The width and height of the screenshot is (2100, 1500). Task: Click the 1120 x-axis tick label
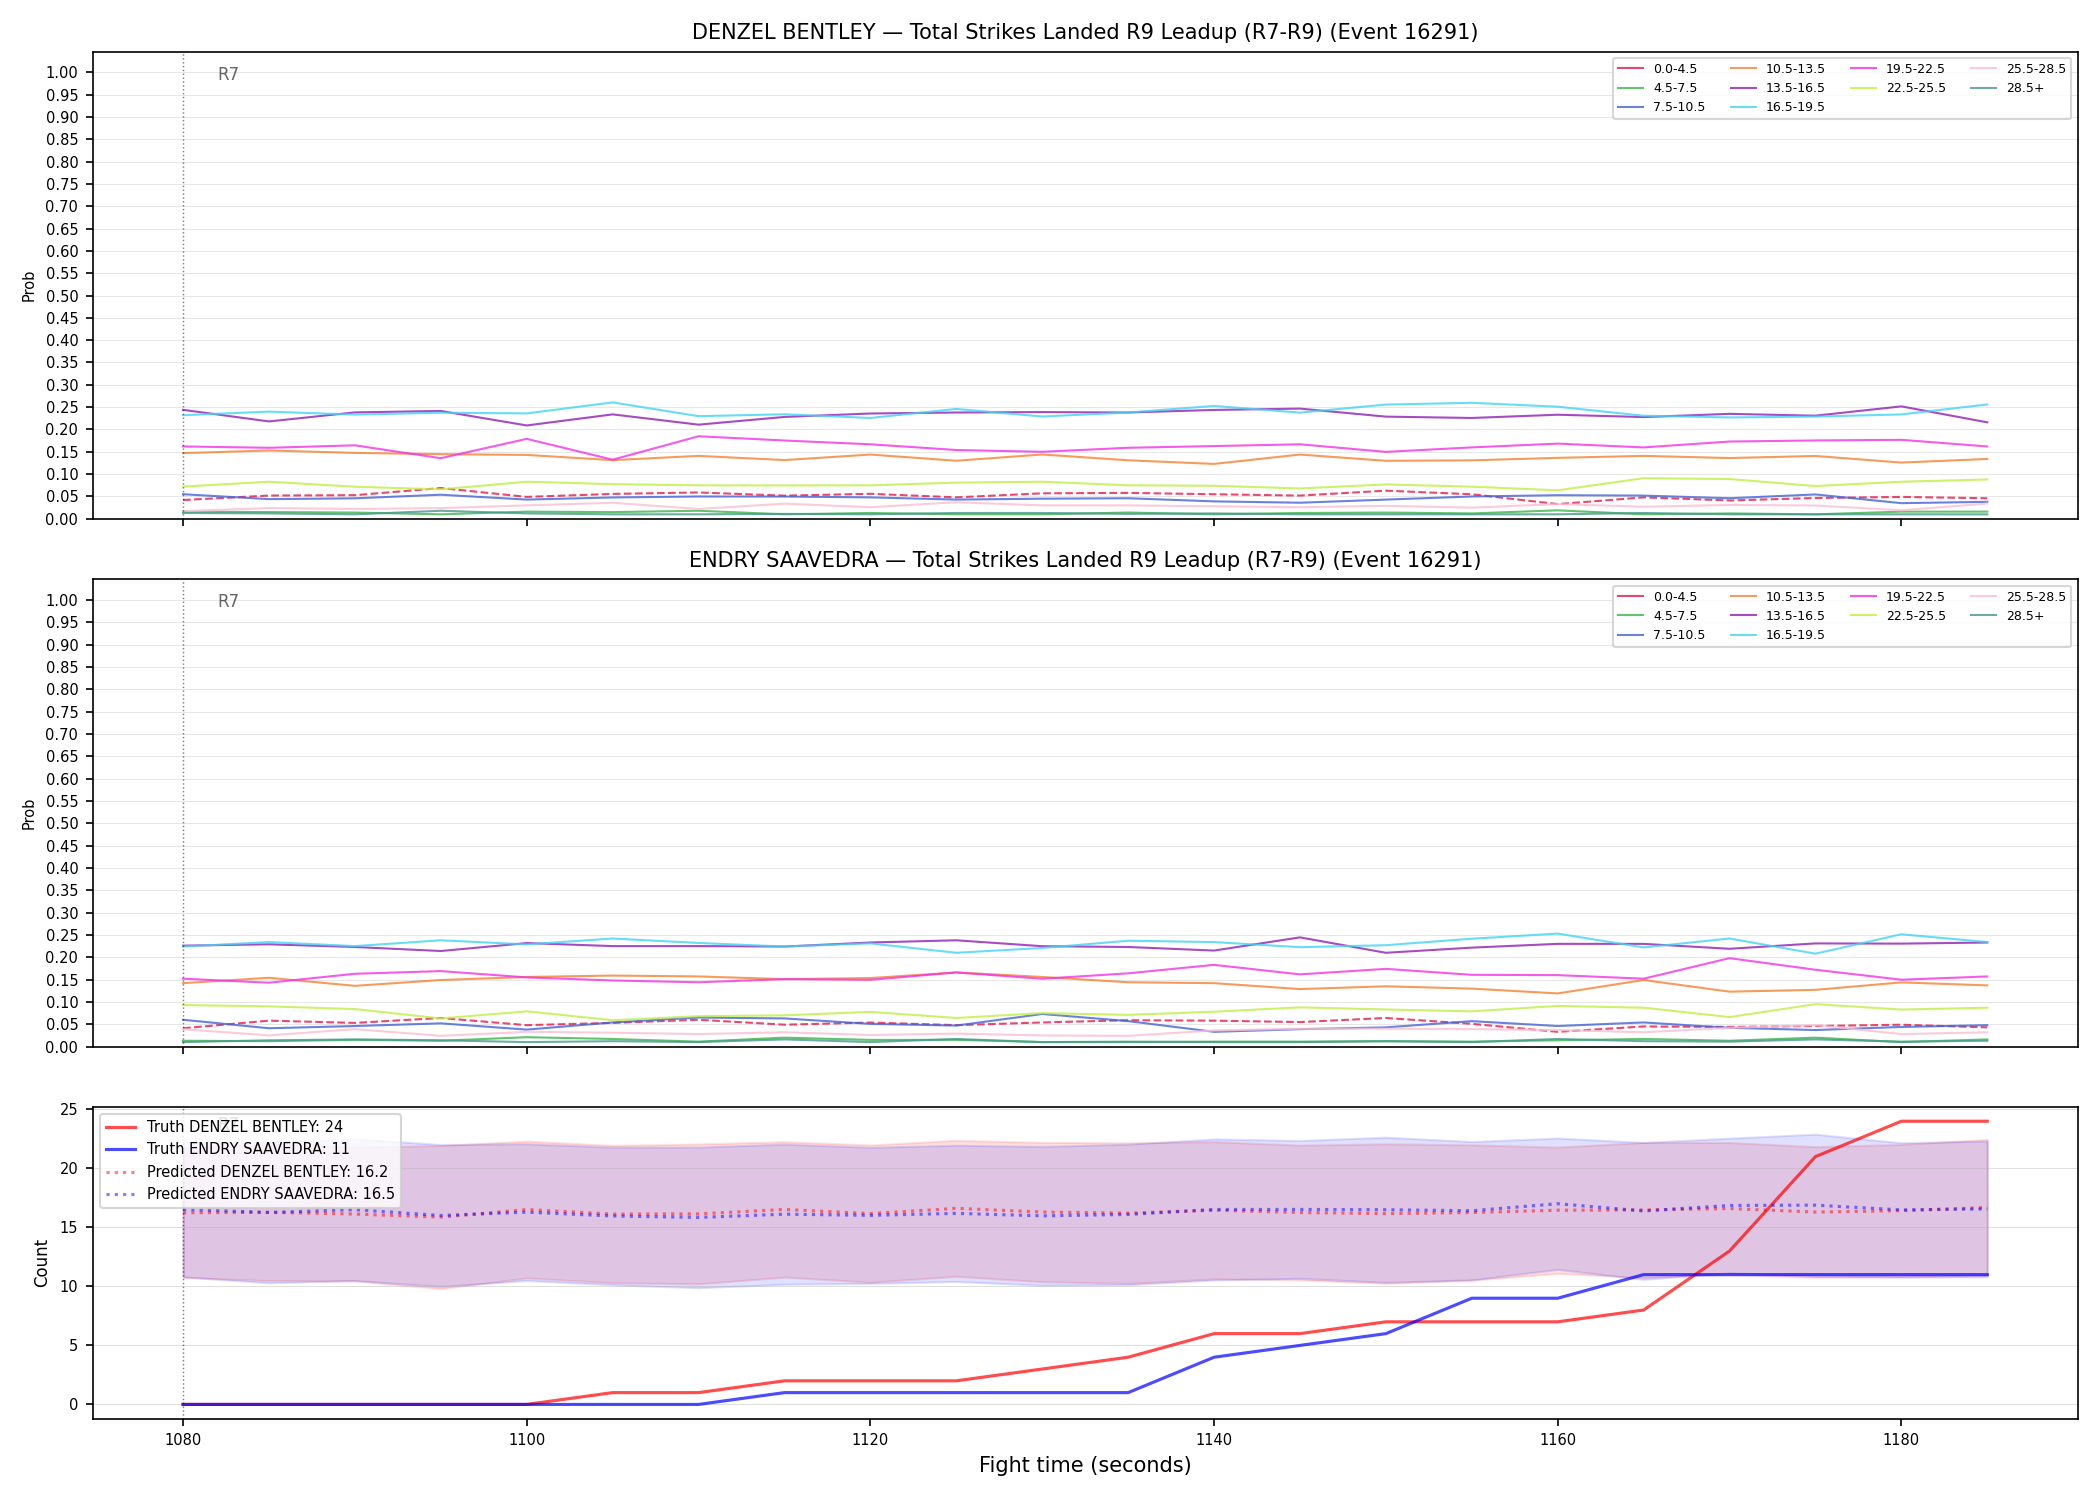pyautogui.click(x=870, y=1440)
